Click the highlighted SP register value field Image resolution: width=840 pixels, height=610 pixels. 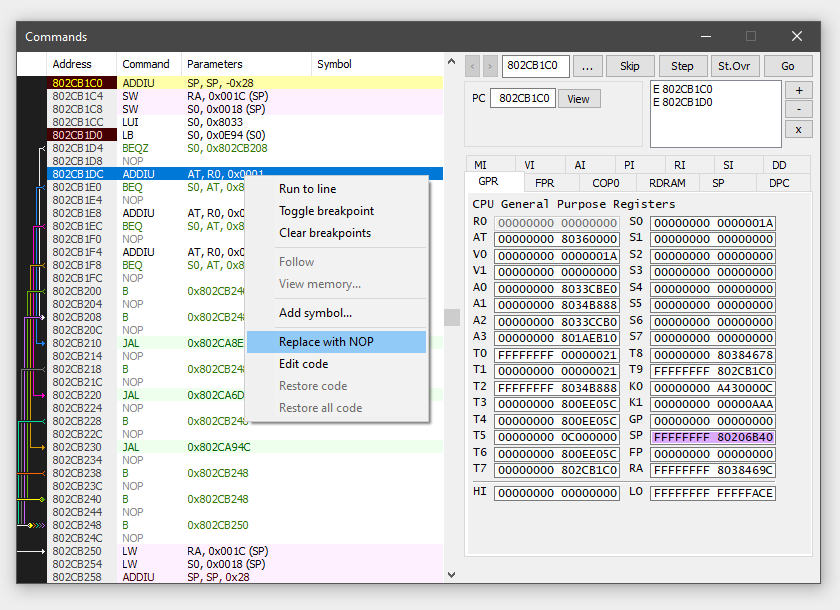coord(712,437)
